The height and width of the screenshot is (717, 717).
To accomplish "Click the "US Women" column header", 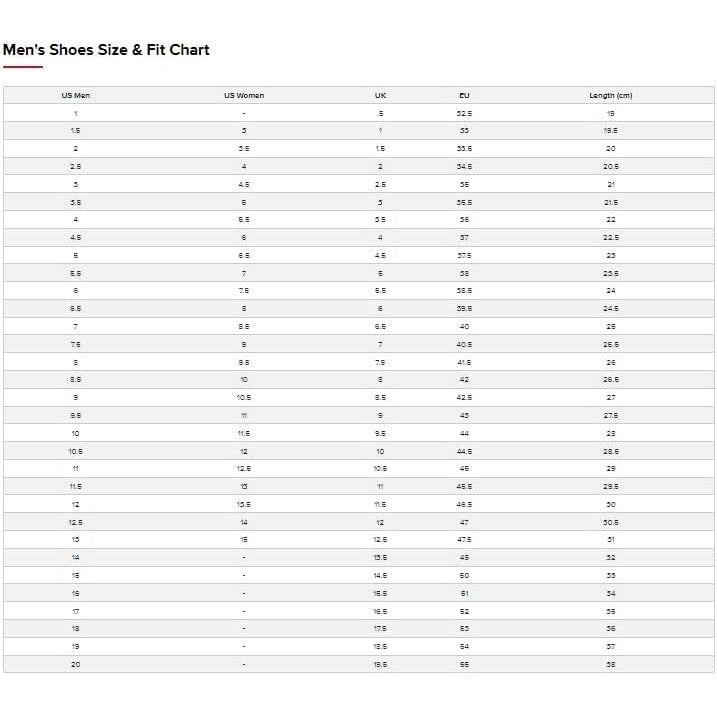I will coord(244,95).
